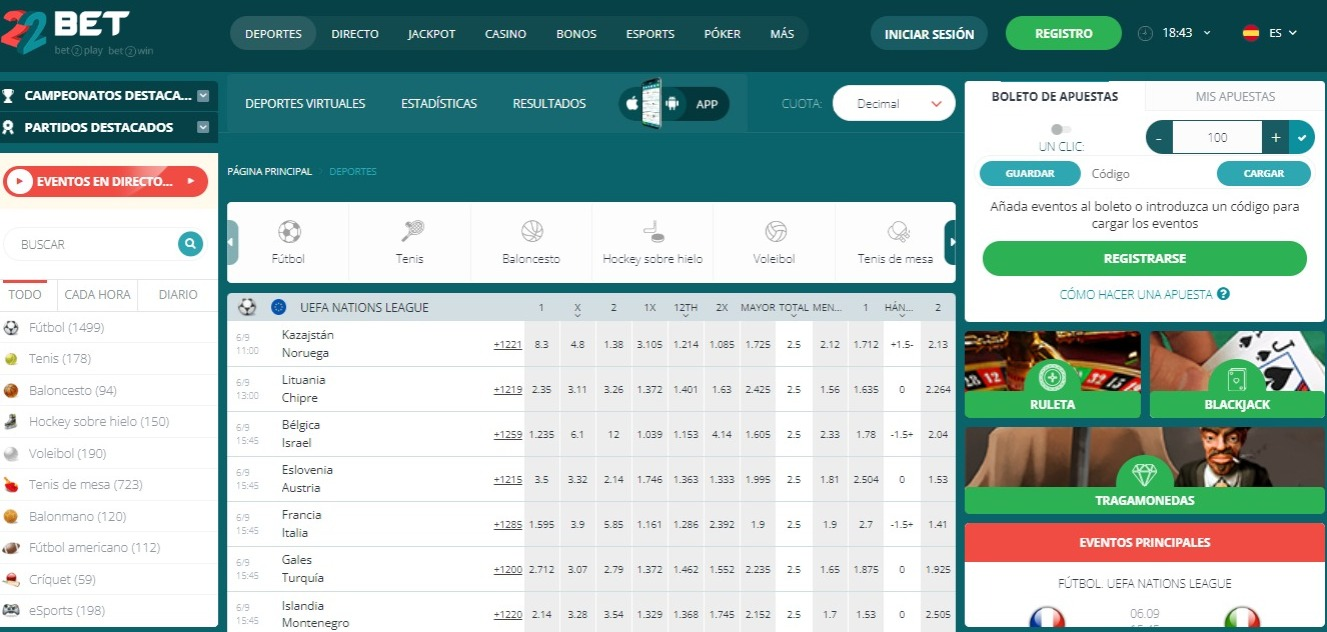Open the time zone dropdown arrow
The image size is (1327, 632).
point(1207,33)
